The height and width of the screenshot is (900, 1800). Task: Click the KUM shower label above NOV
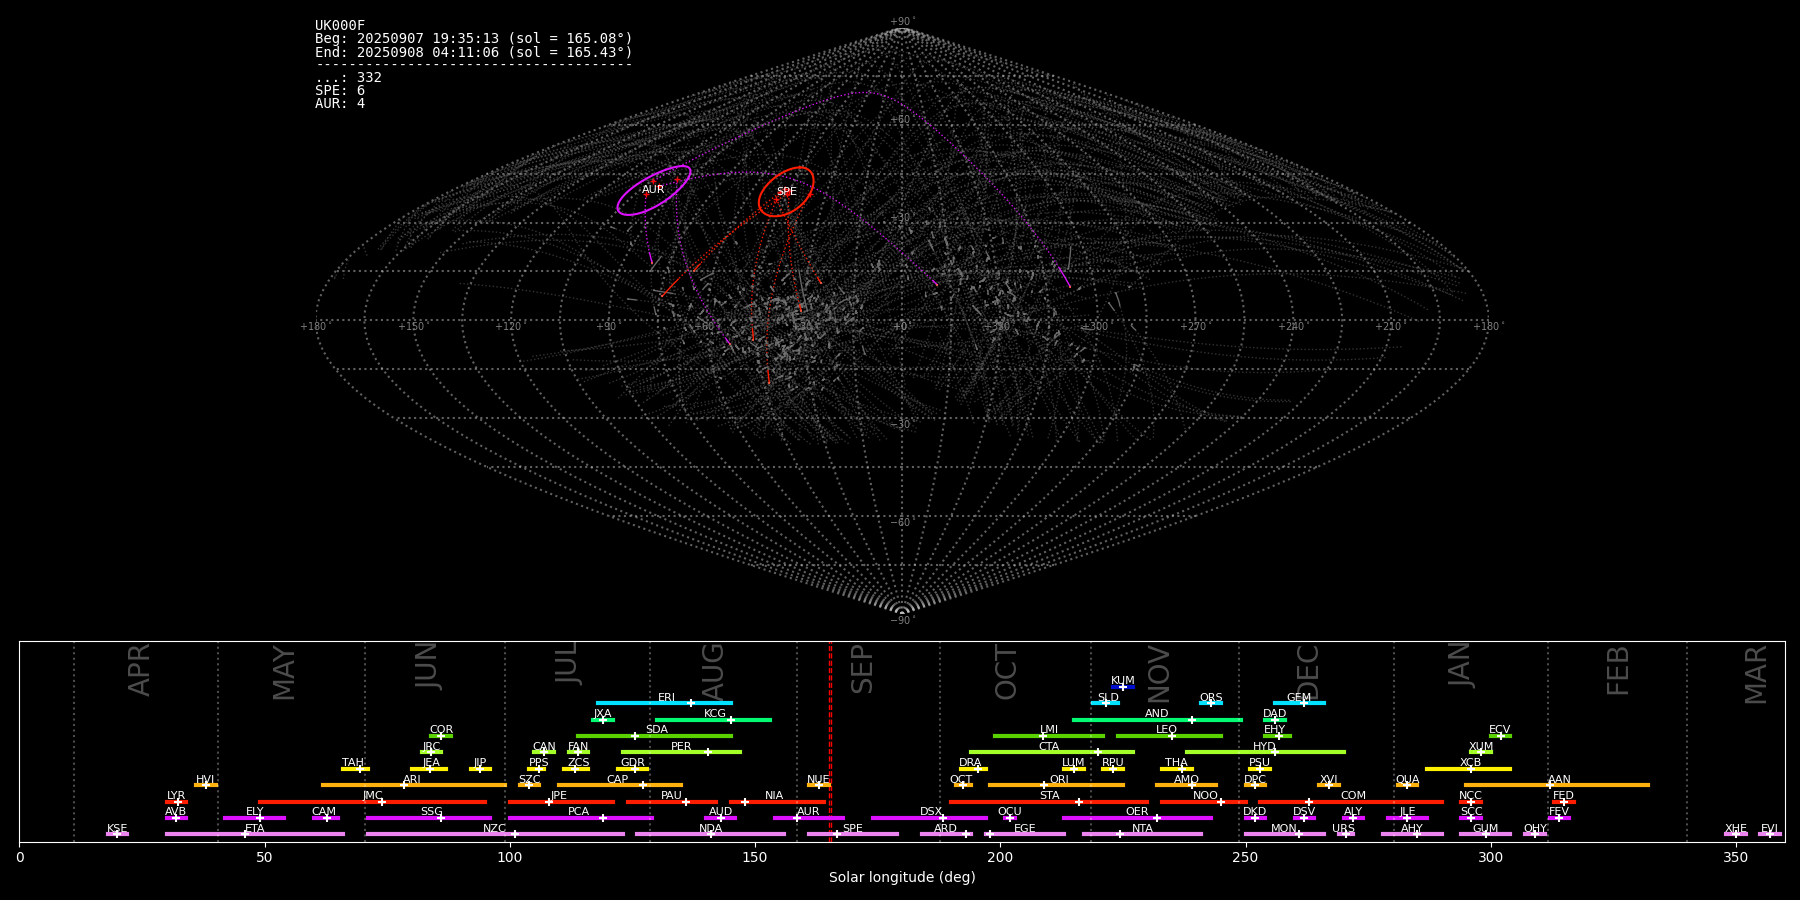pyautogui.click(x=1123, y=681)
